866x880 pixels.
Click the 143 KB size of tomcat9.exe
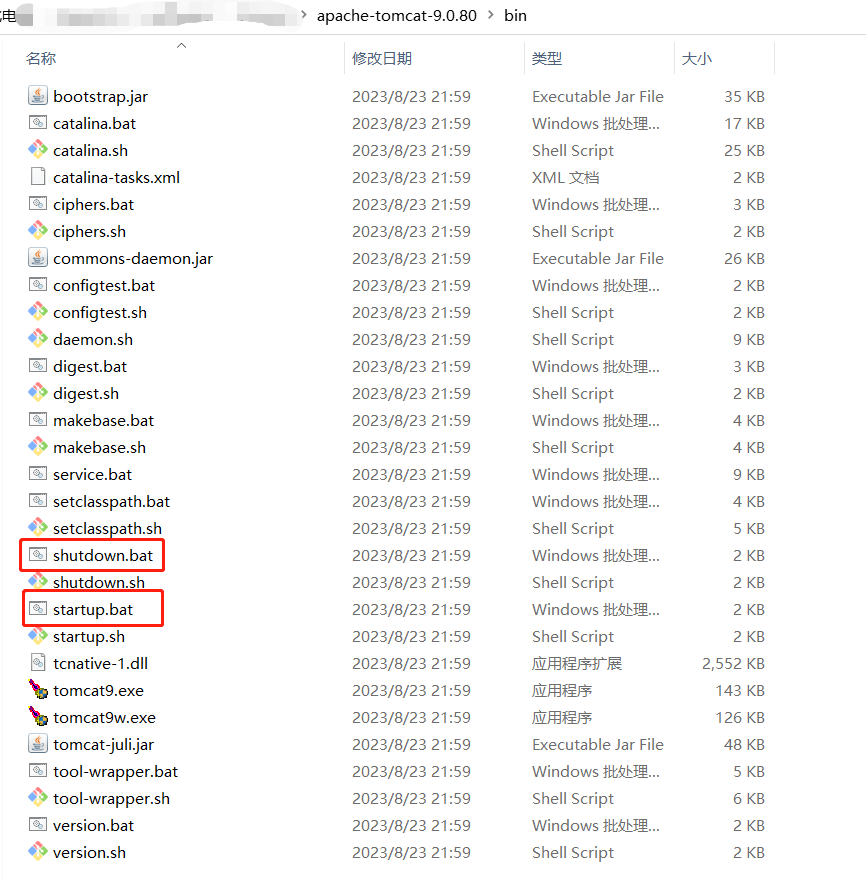point(740,690)
